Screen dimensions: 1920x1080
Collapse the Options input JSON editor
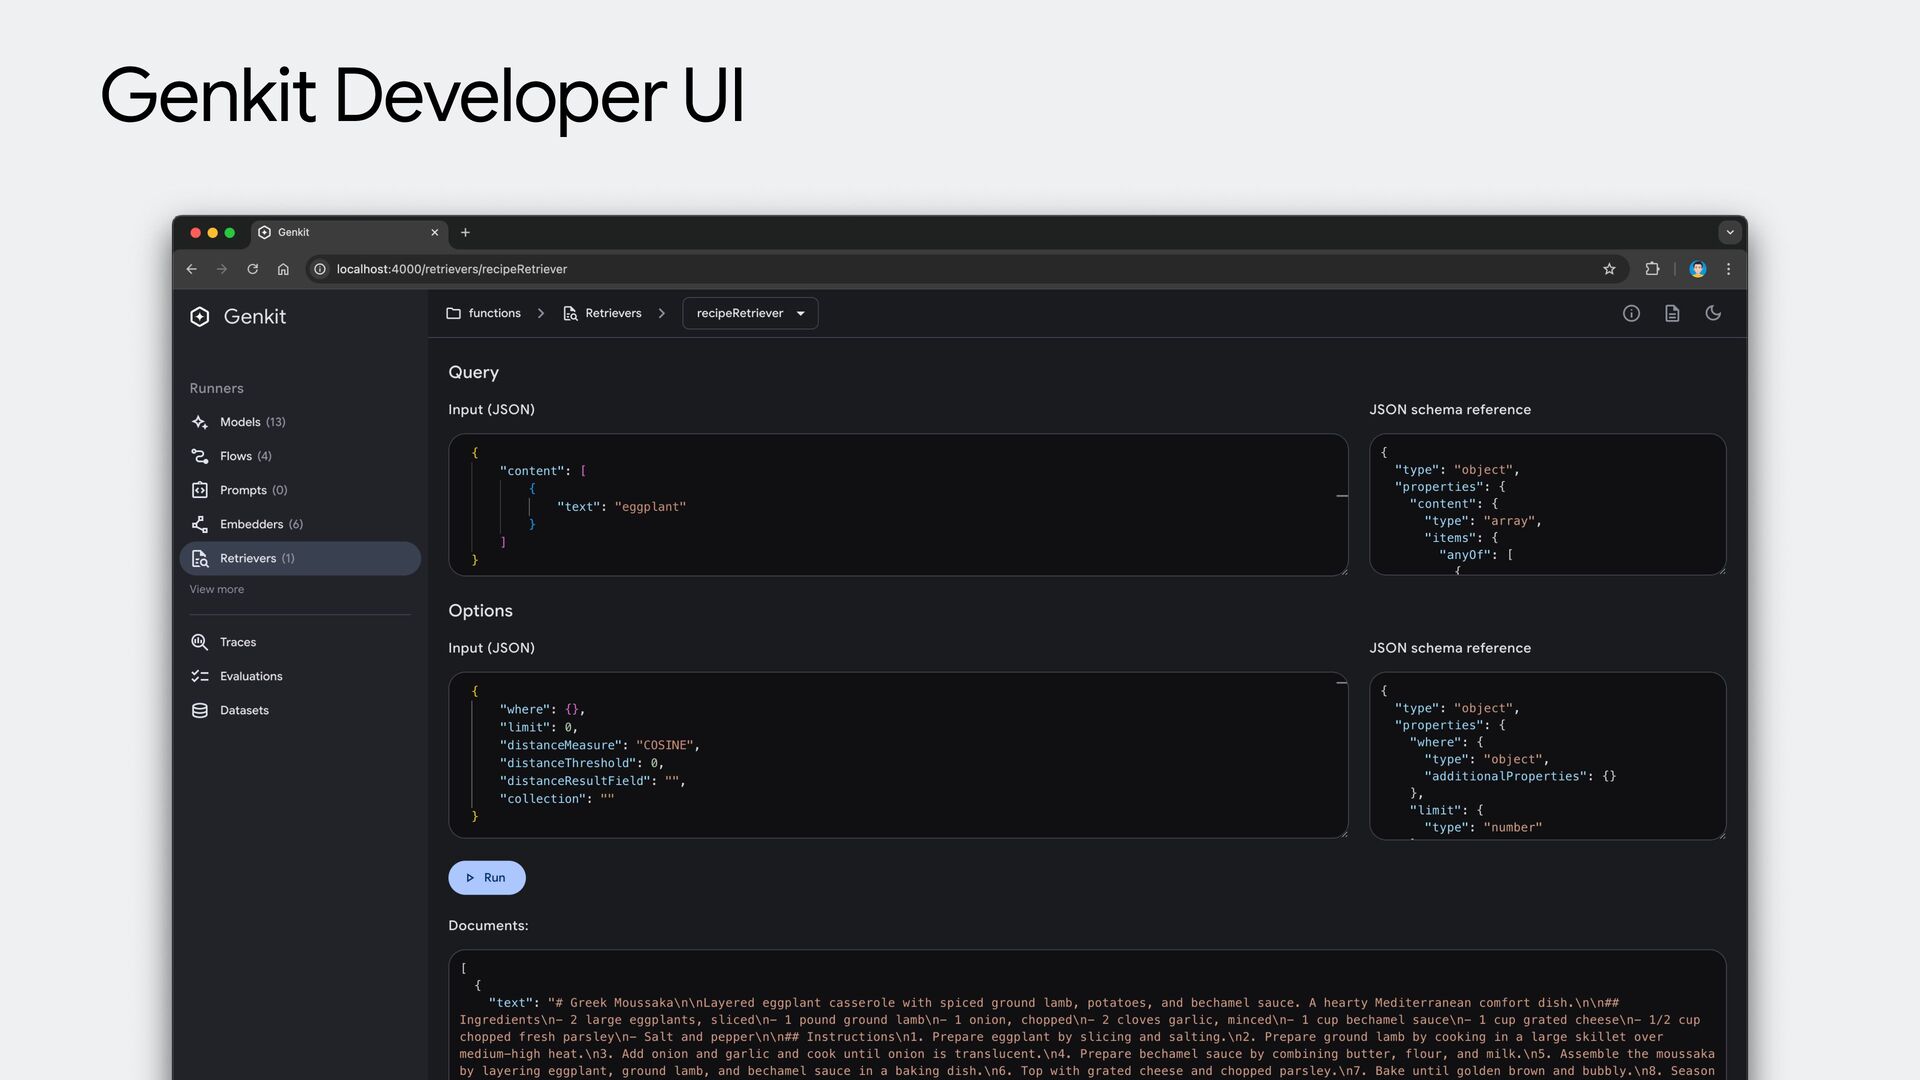pyautogui.click(x=1342, y=682)
